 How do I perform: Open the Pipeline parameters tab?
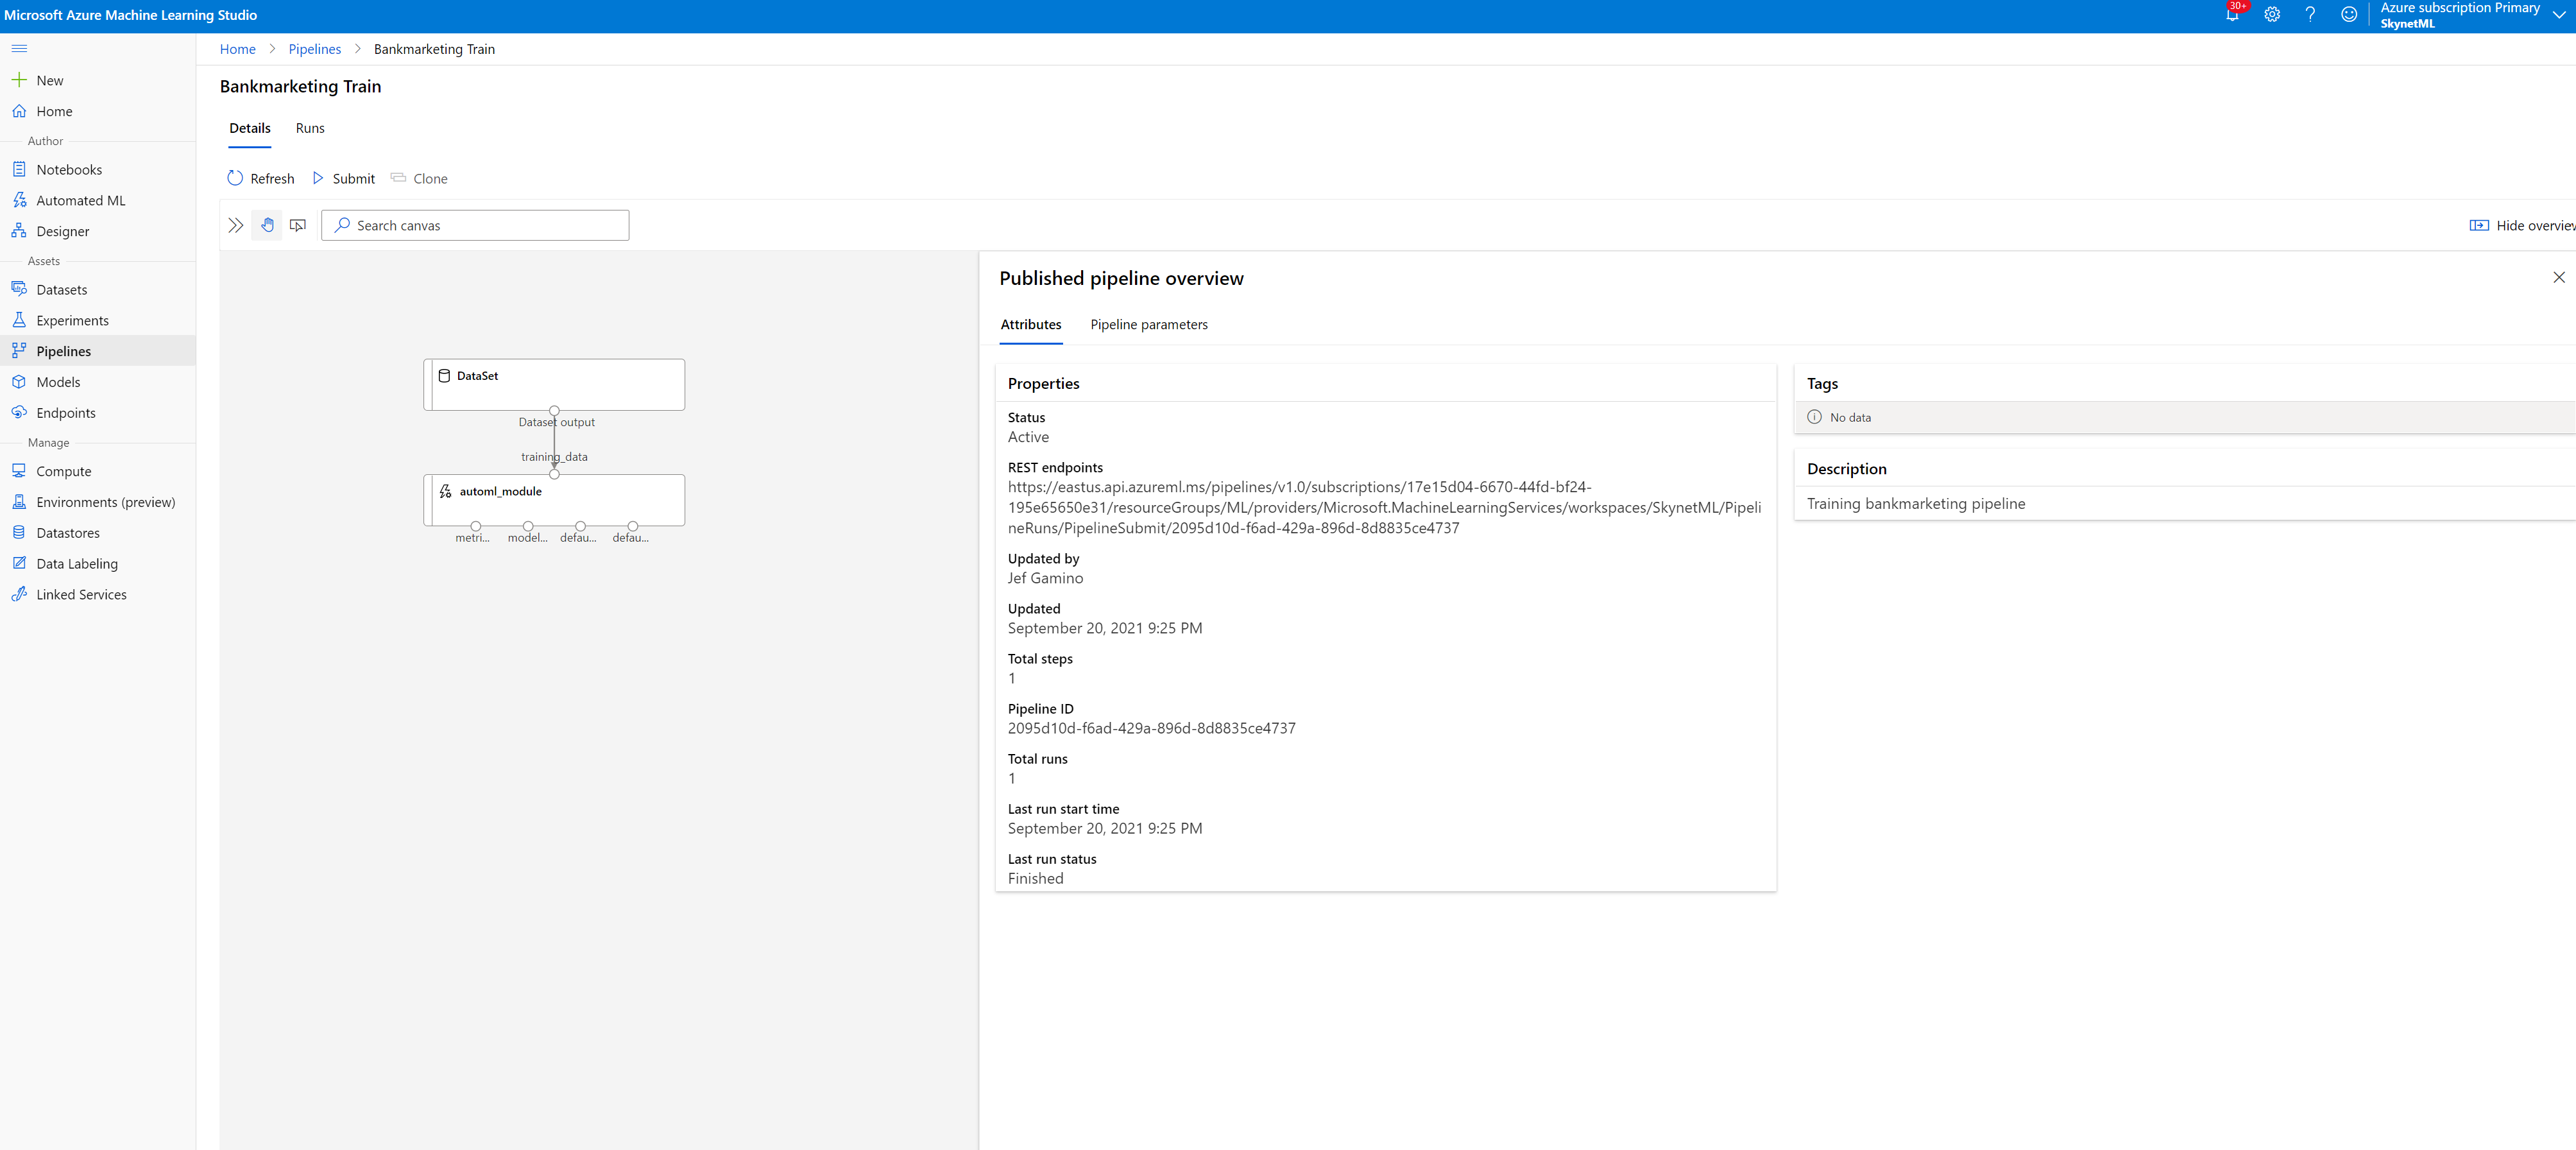point(1149,324)
